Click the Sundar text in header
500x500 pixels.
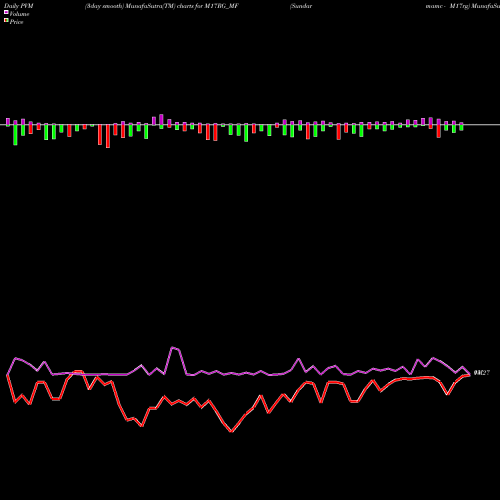point(301,6)
